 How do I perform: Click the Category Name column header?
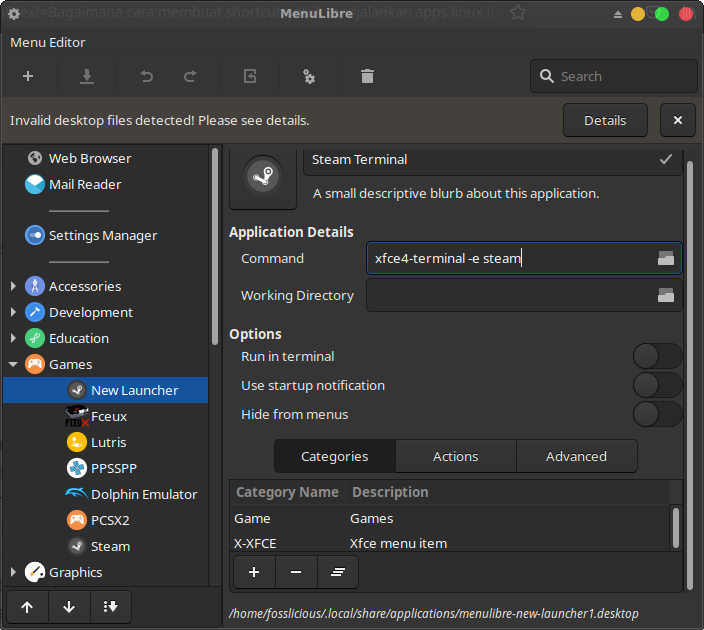coord(287,492)
